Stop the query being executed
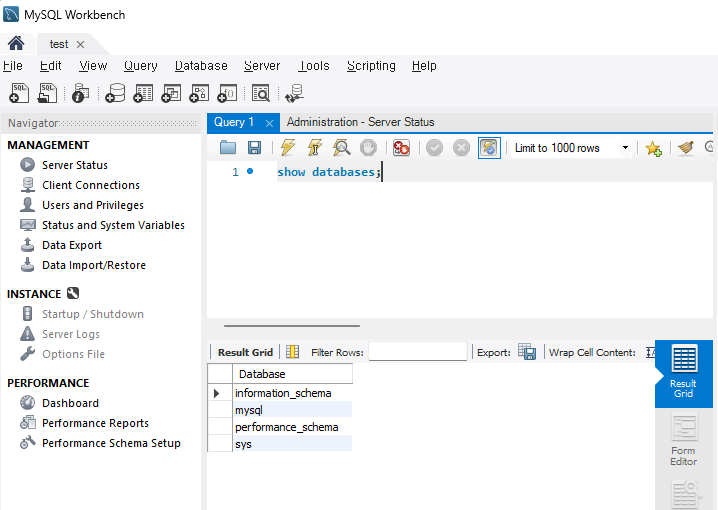The height and width of the screenshot is (510, 718). tap(368, 147)
